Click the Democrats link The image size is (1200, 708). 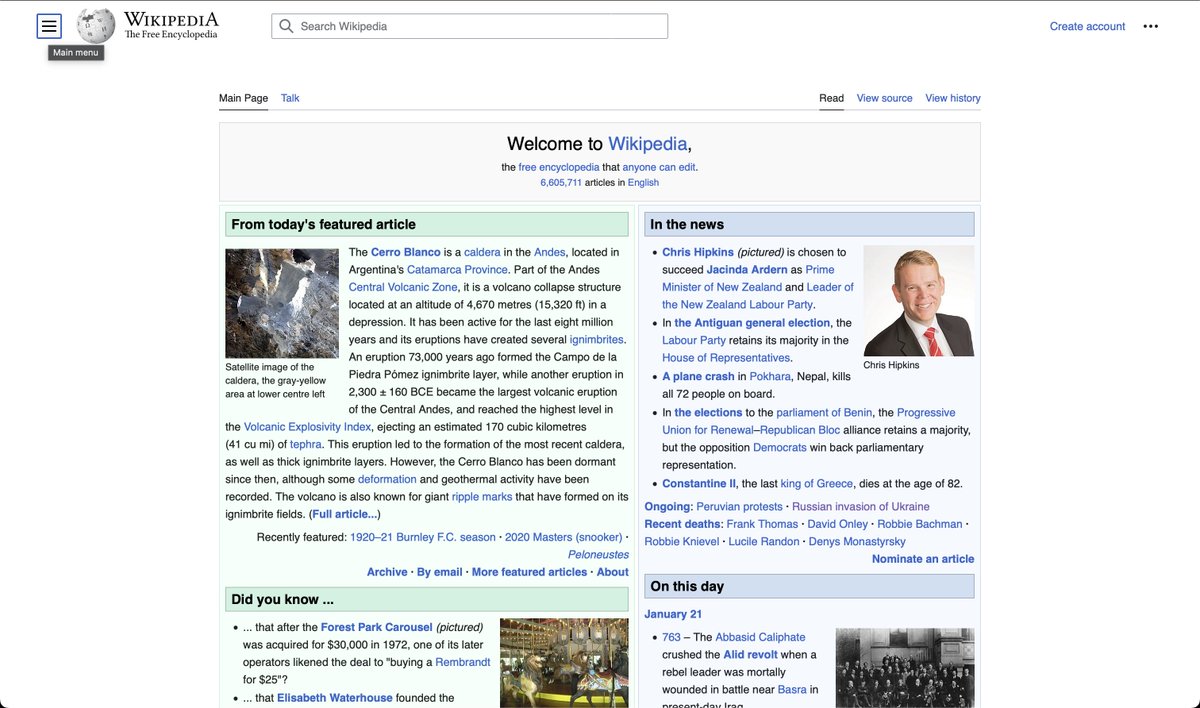coord(780,447)
